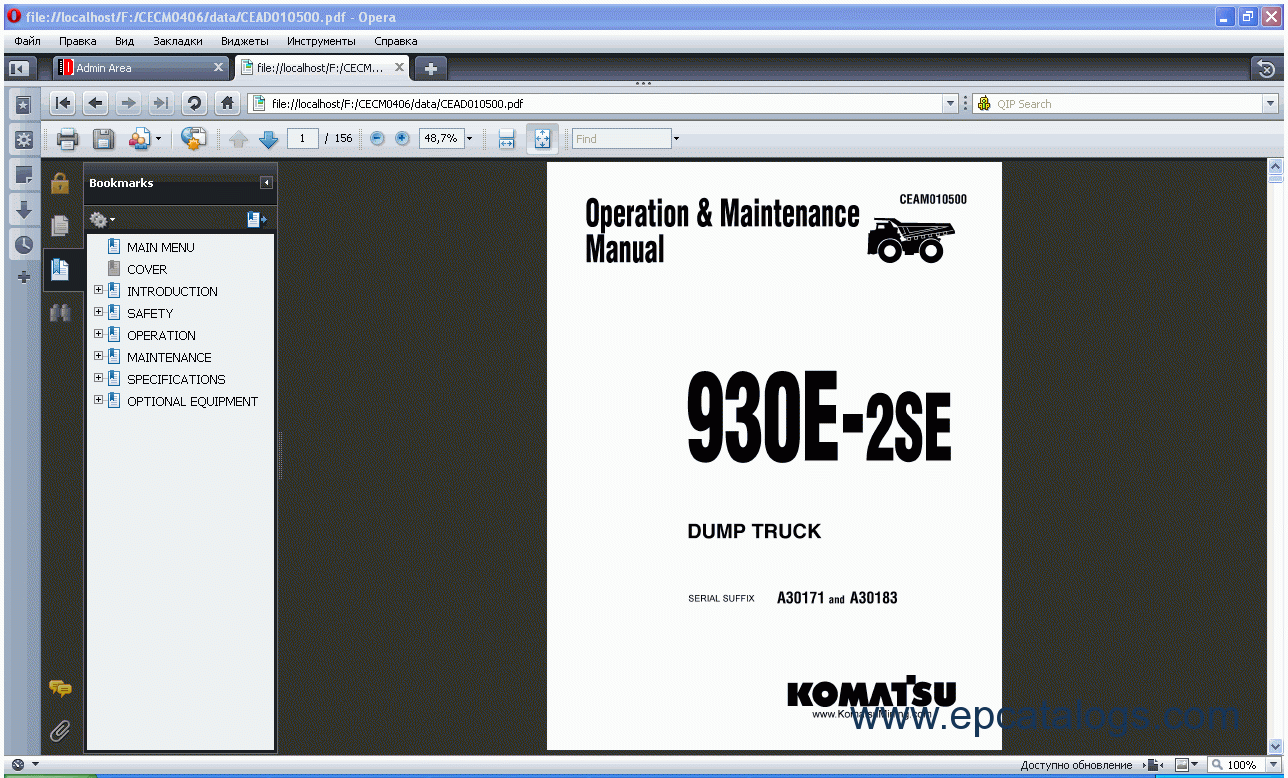Rewind to the first page in history
This screenshot has width=1288, height=778.
[63, 103]
